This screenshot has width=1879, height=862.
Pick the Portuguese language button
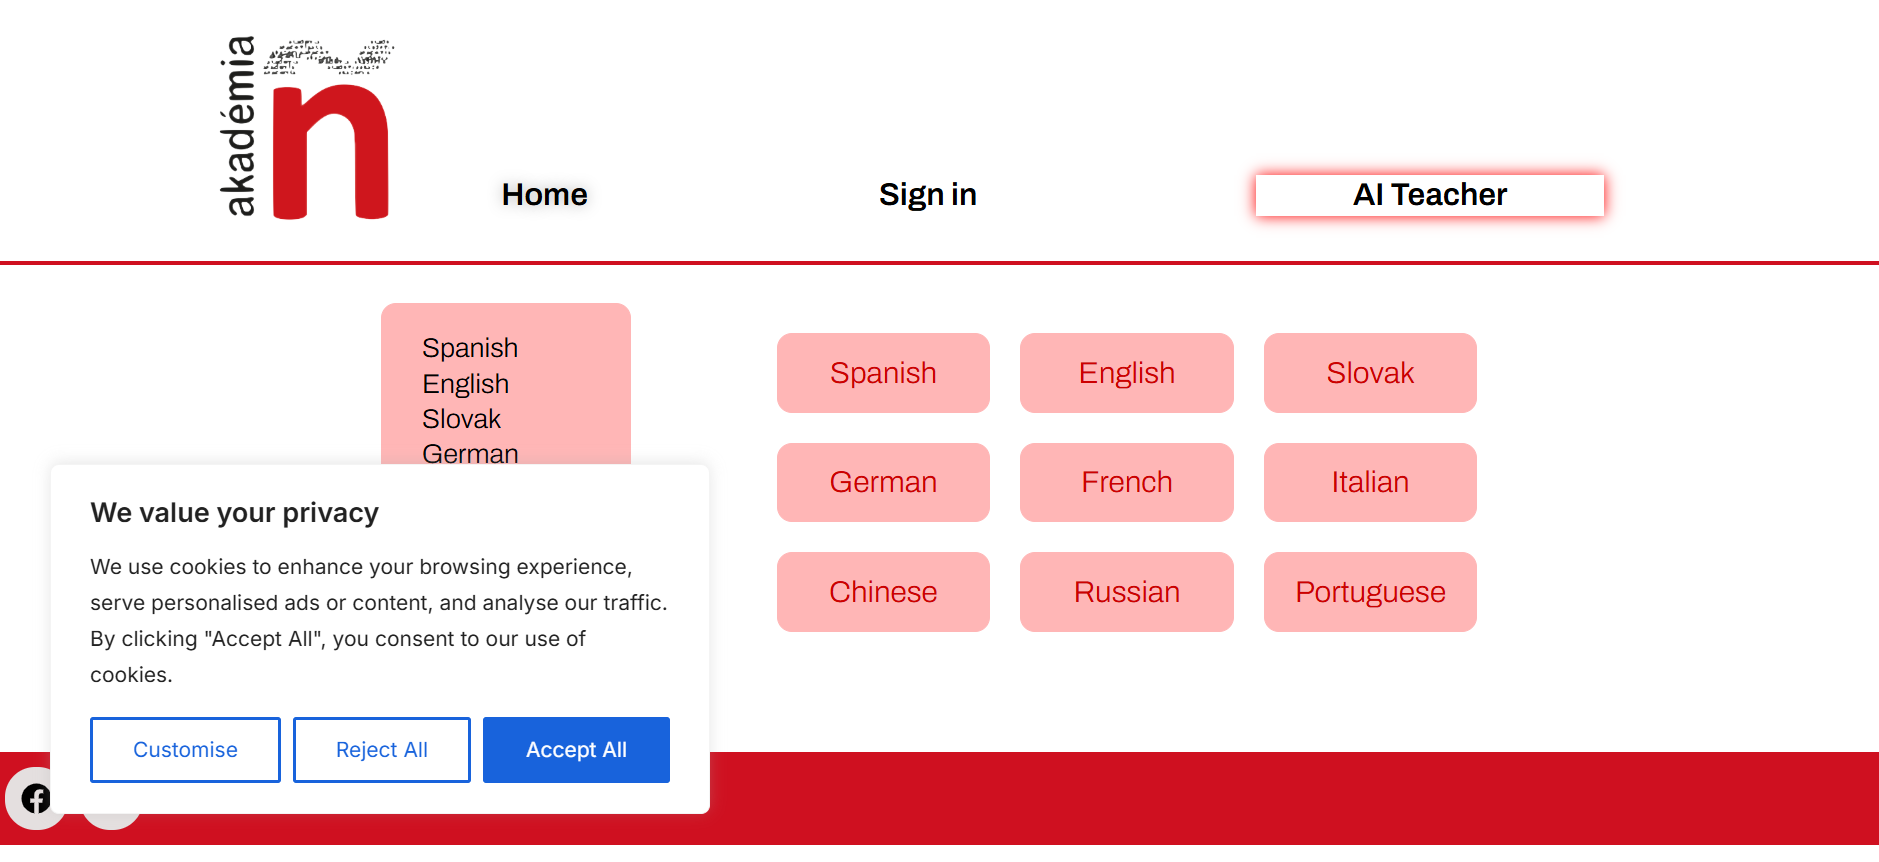click(x=1370, y=592)
